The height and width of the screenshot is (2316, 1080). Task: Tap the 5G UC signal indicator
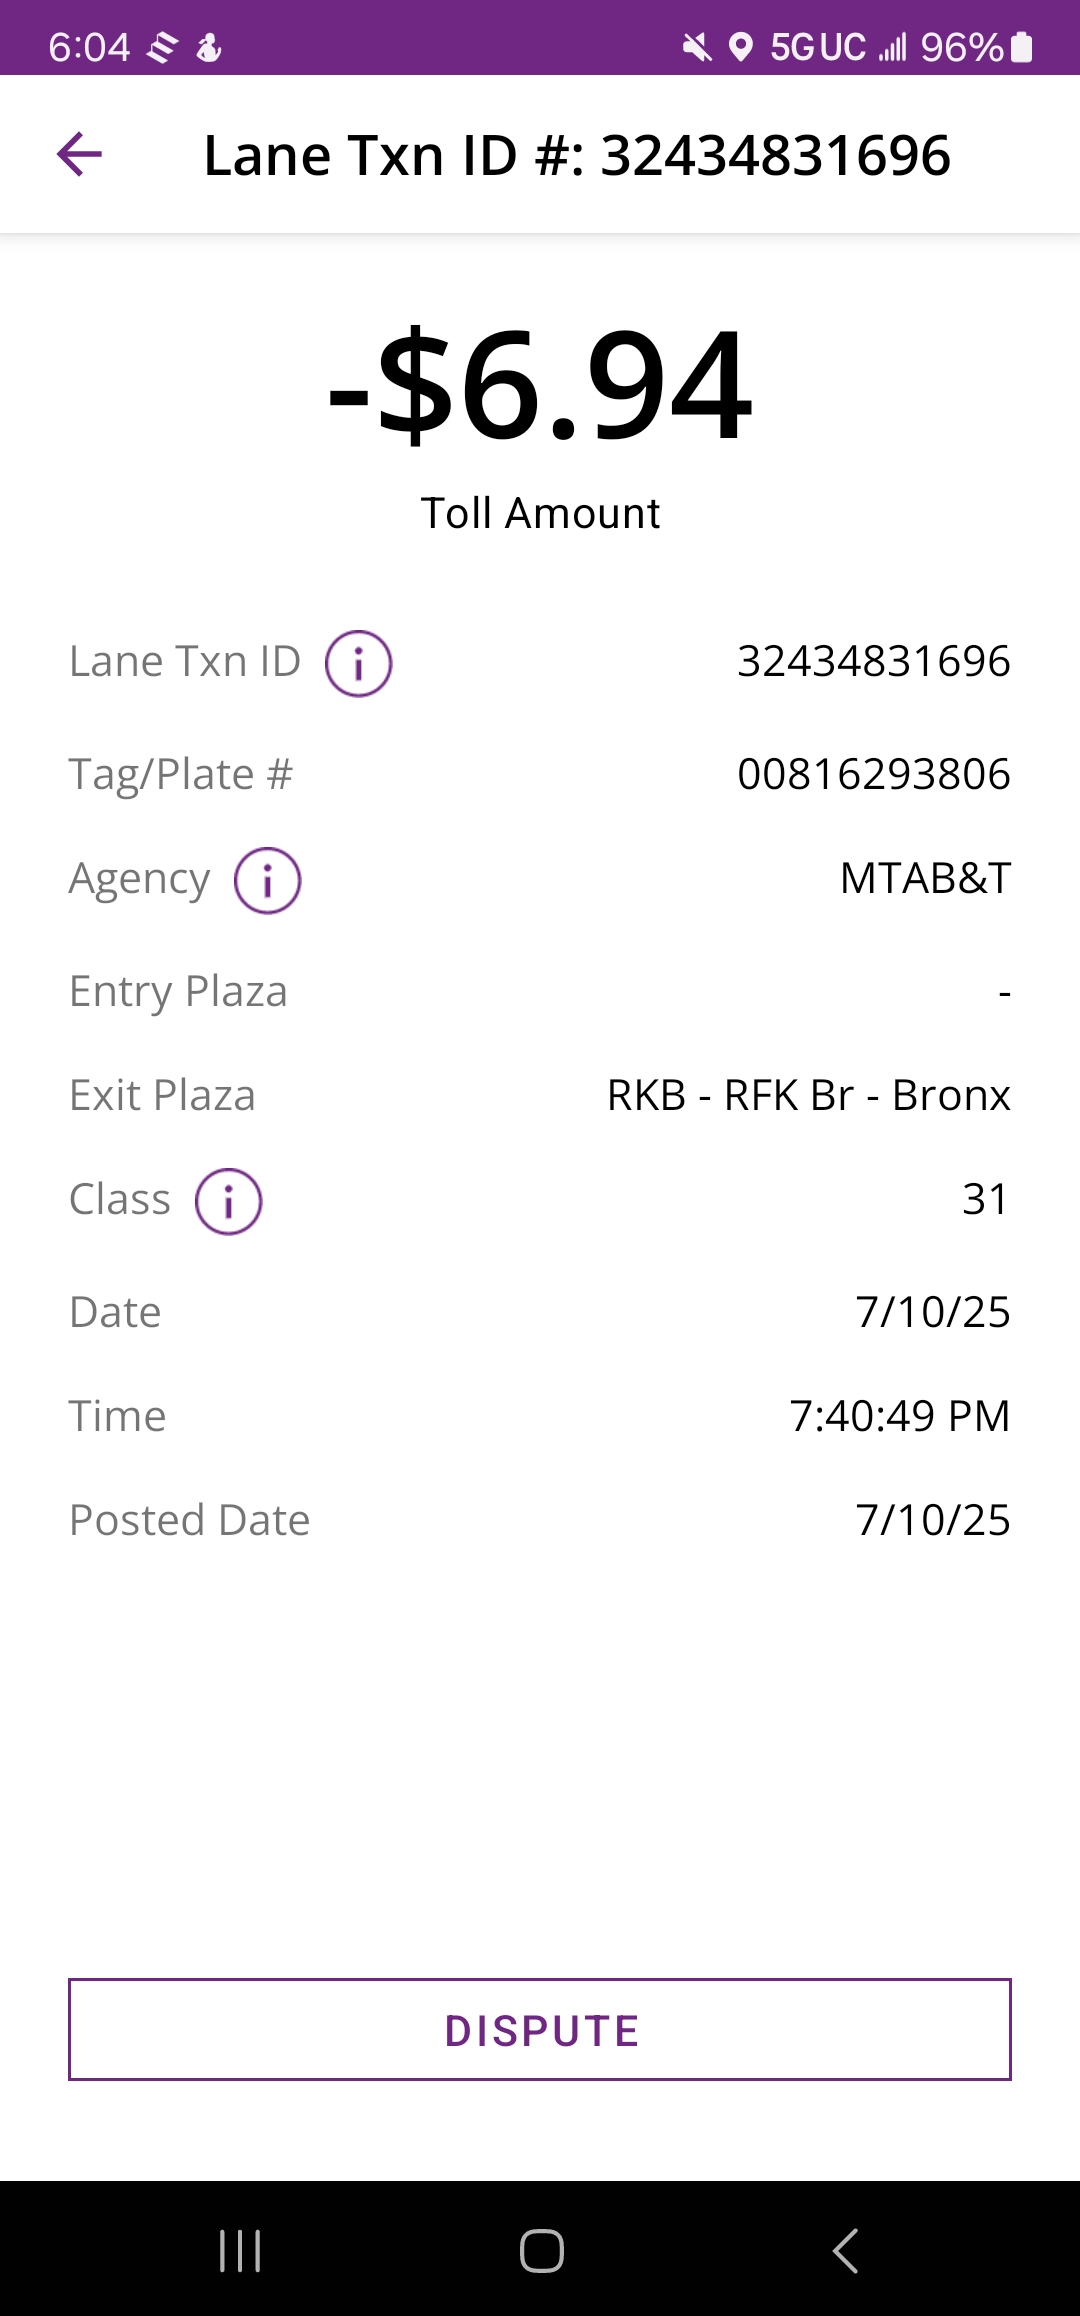click(818, 47)
